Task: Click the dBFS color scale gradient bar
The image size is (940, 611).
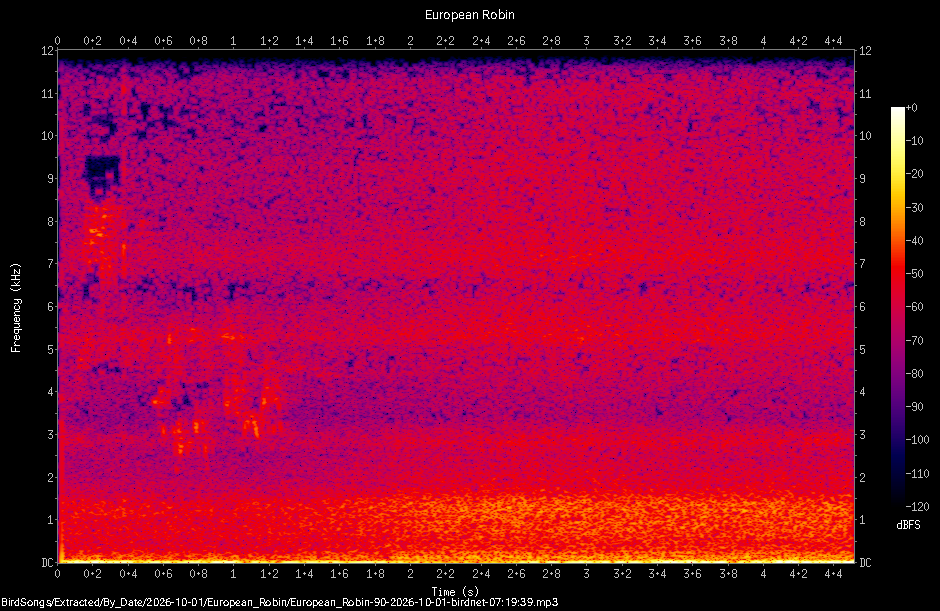Action: pyautogui.click(x=897, y=307)
